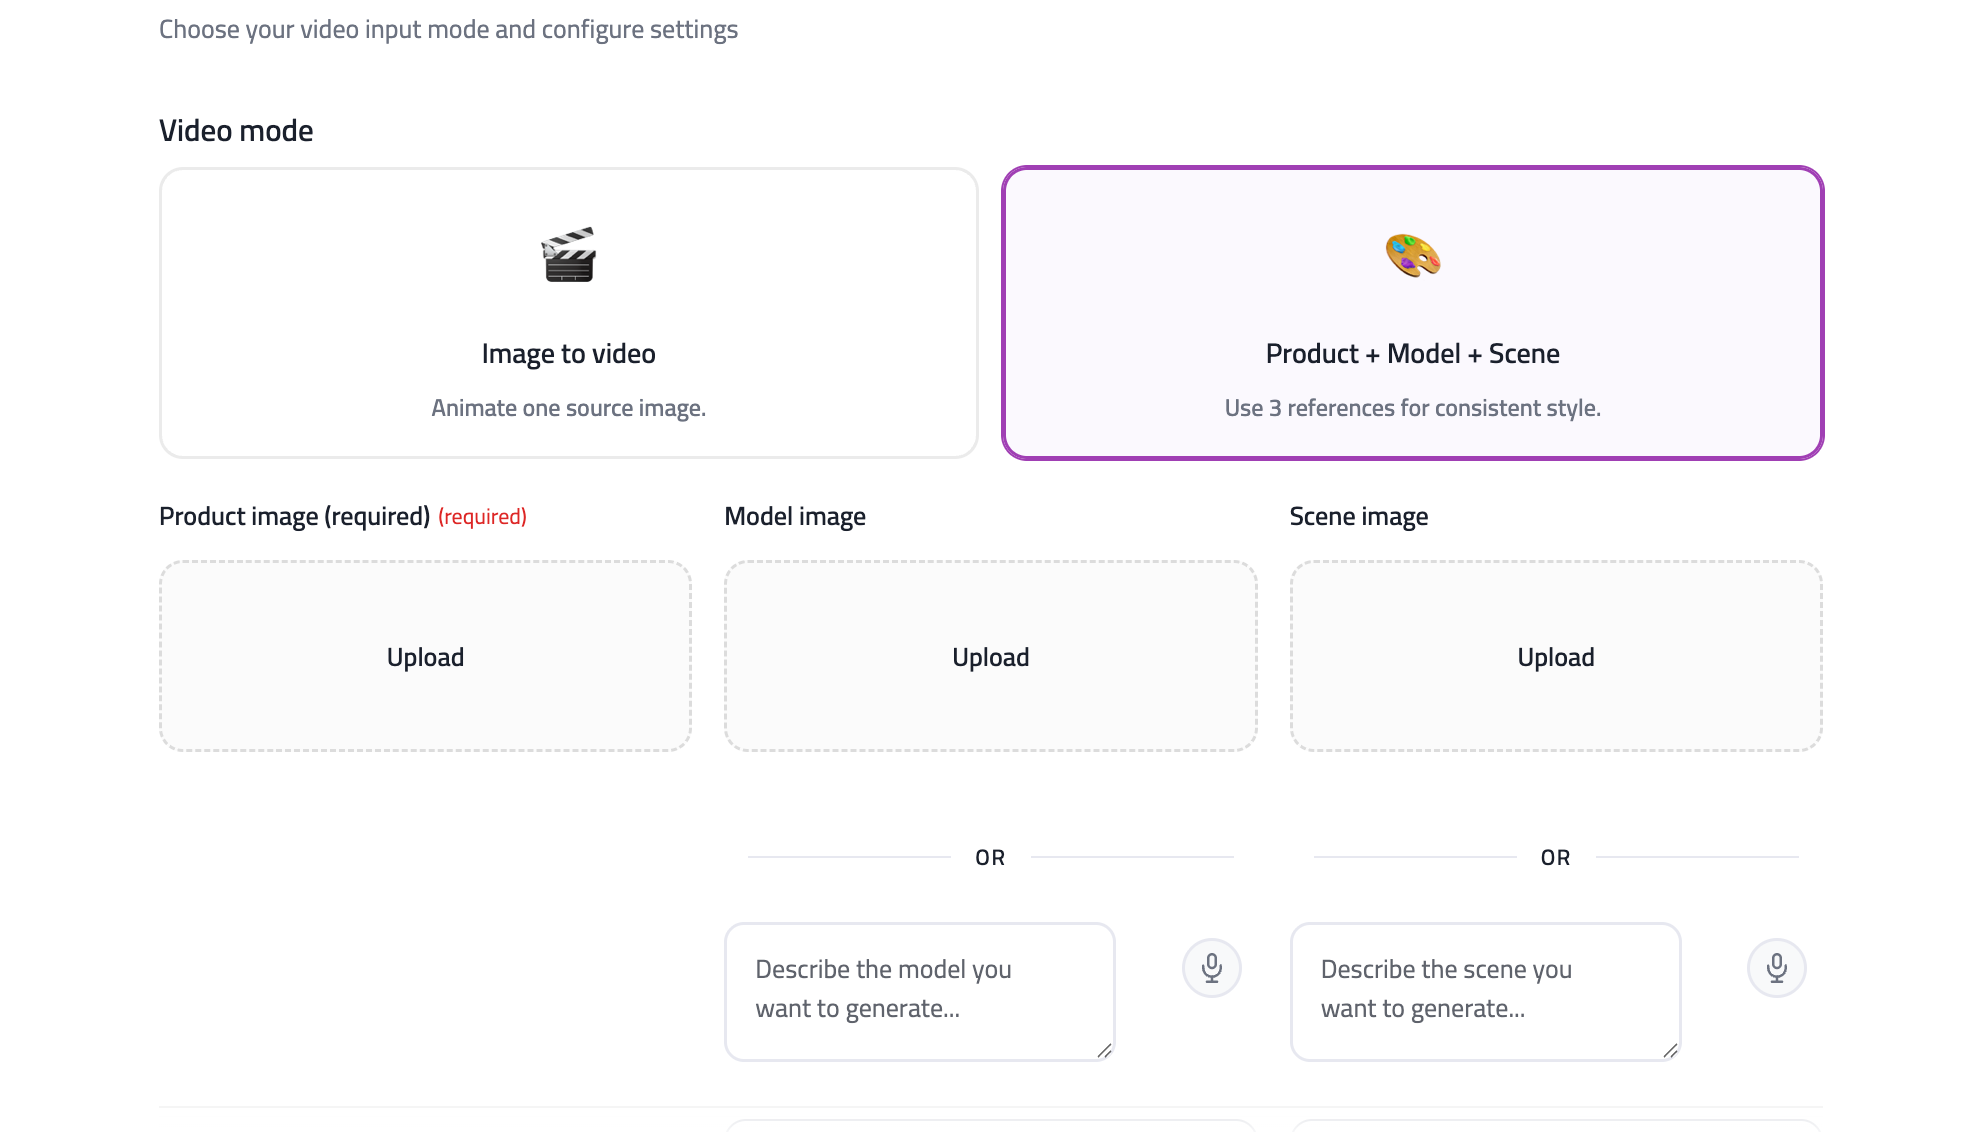The image size is (1962, 1132).
Task: Click the Describe the scene text field
Action: pos(1485,990)
